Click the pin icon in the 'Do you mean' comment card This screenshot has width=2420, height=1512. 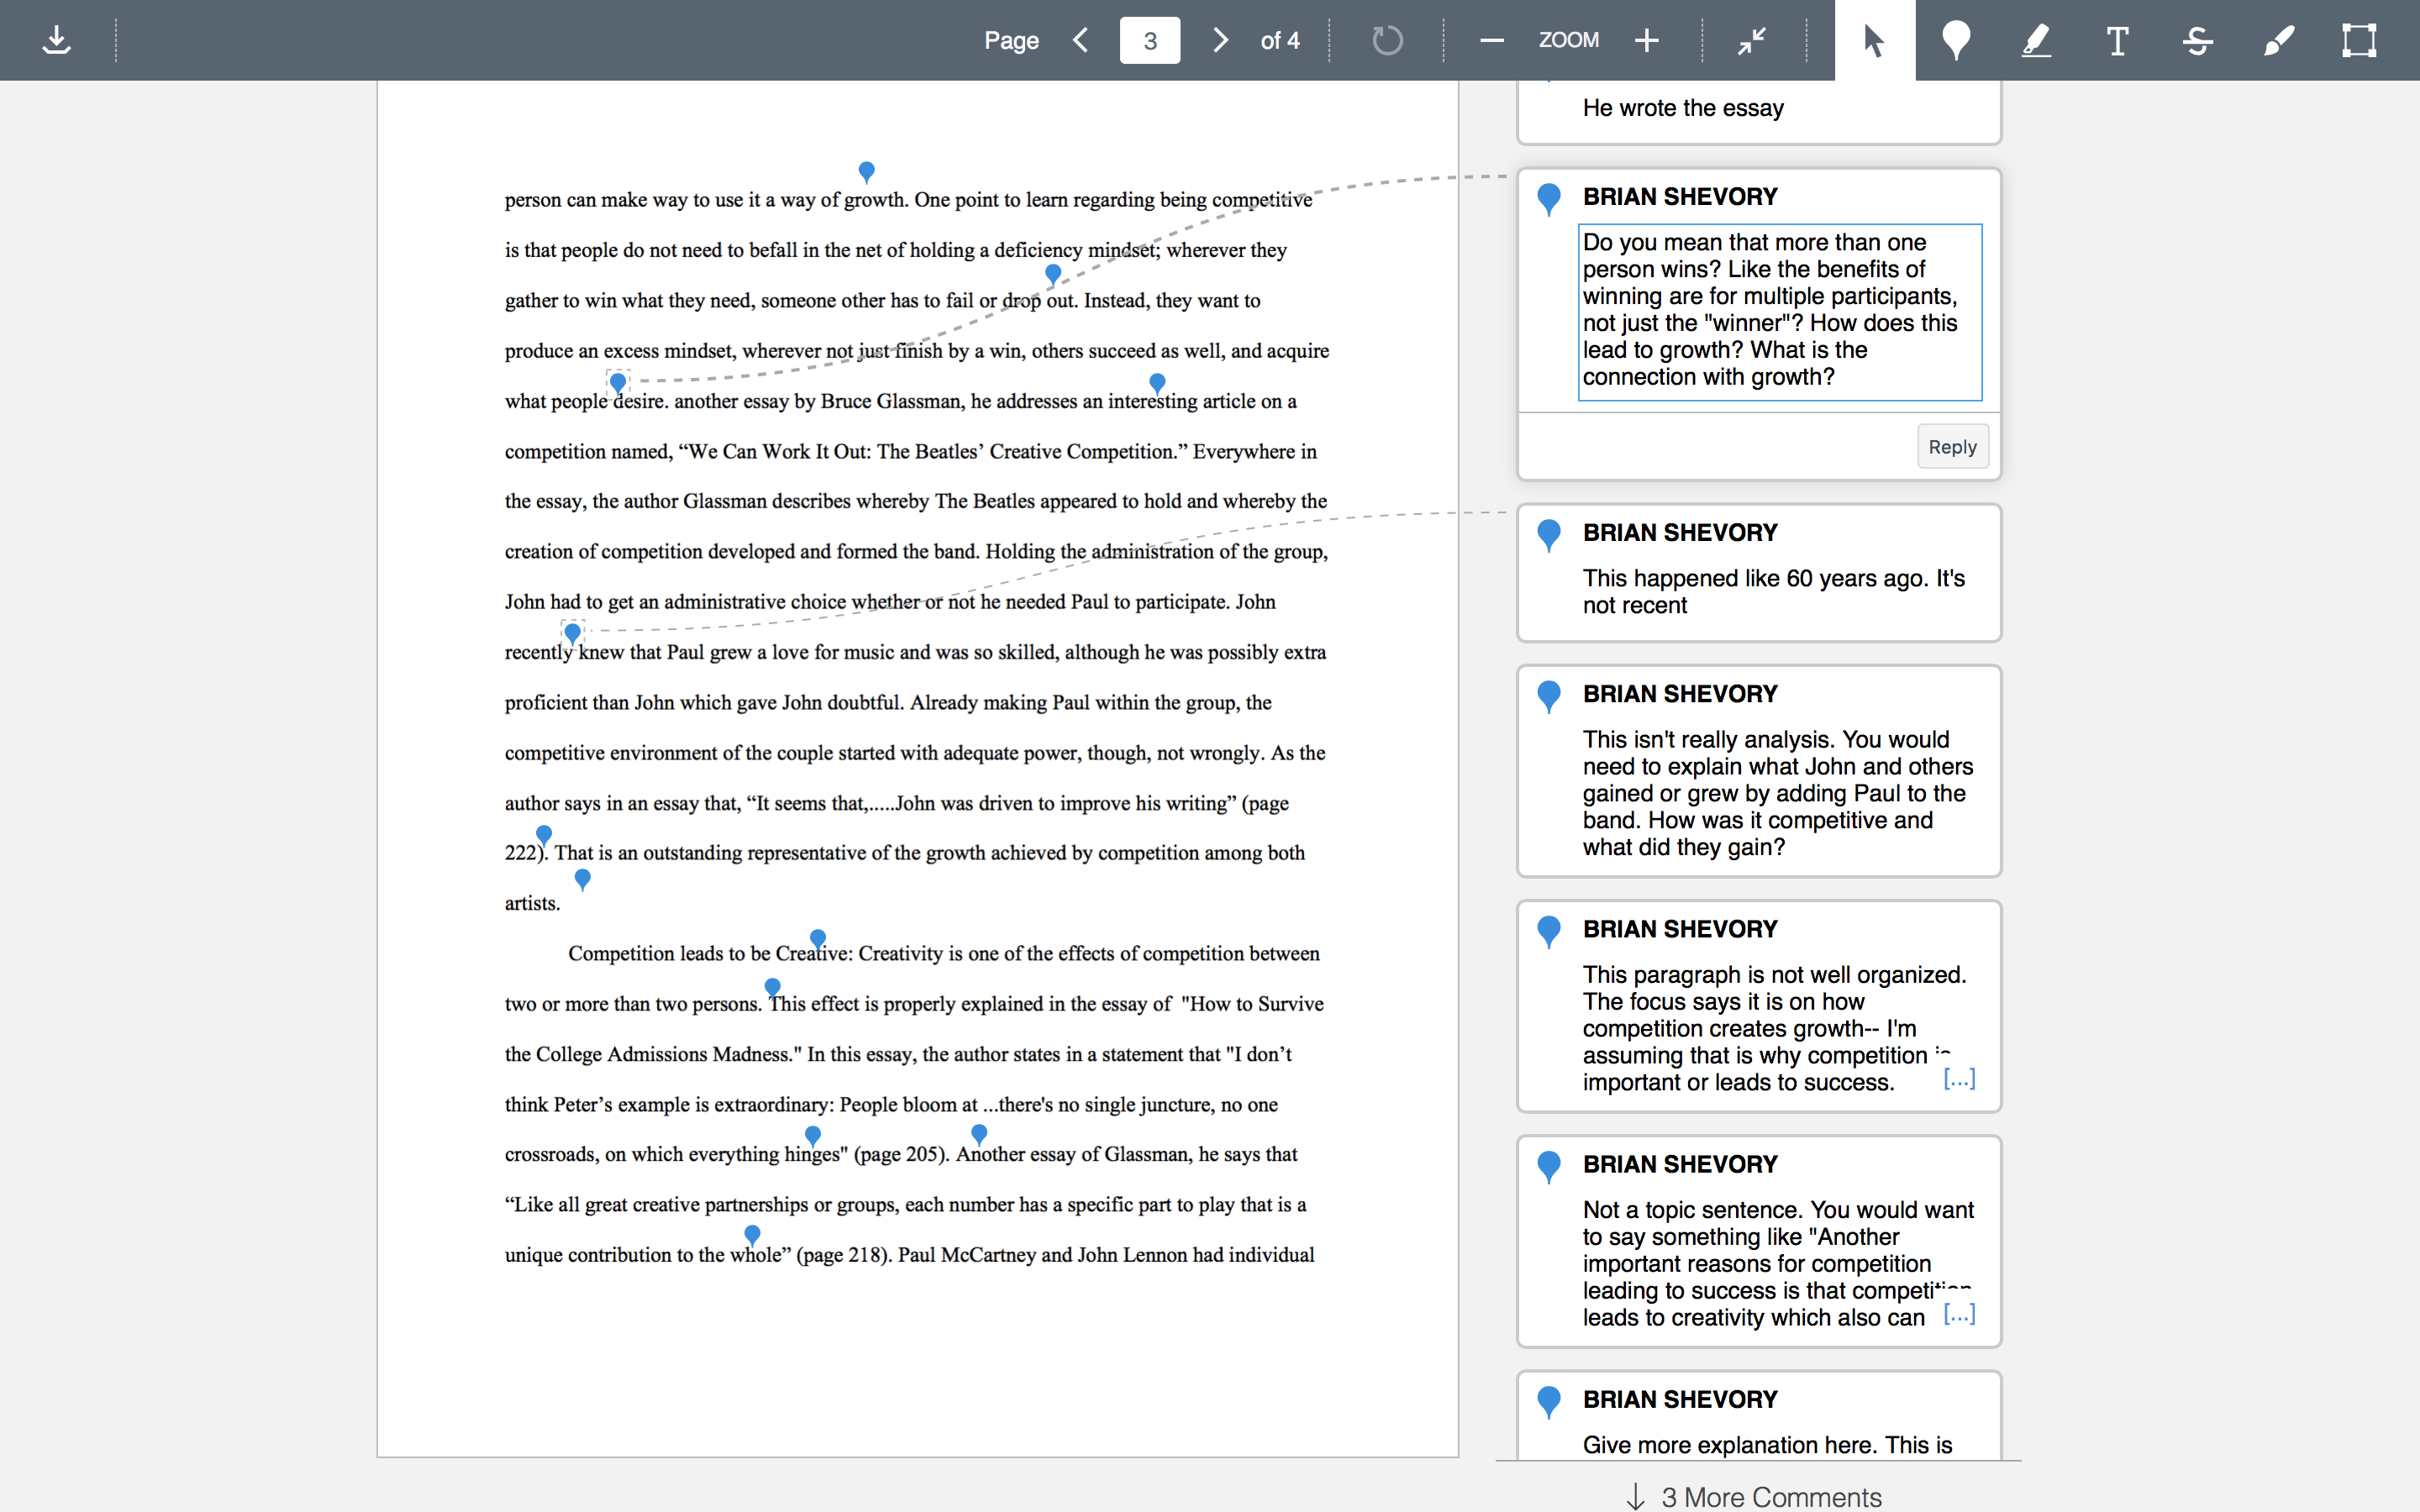point(1549,199)
